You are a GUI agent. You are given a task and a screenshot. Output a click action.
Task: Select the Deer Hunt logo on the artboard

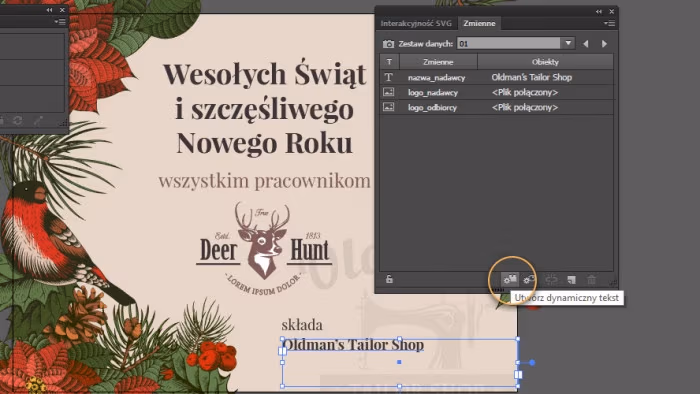pos(264,248)
